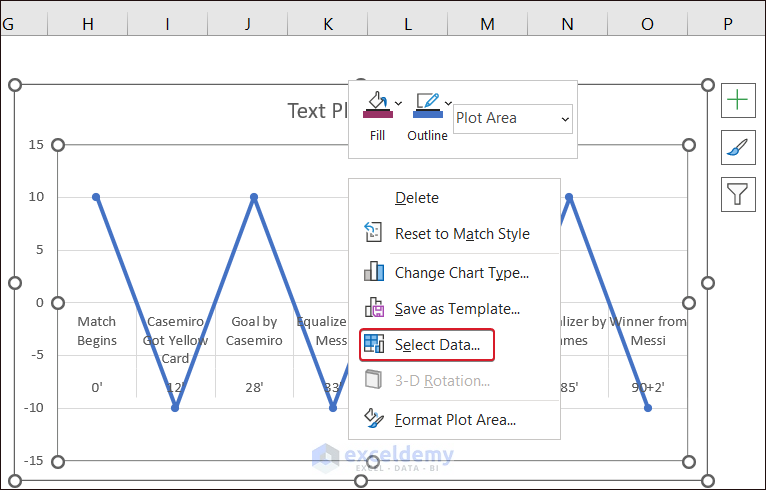Click the Format Plot Area icon
This screenshot has height=490, width=766.
[x=374, y=419]
